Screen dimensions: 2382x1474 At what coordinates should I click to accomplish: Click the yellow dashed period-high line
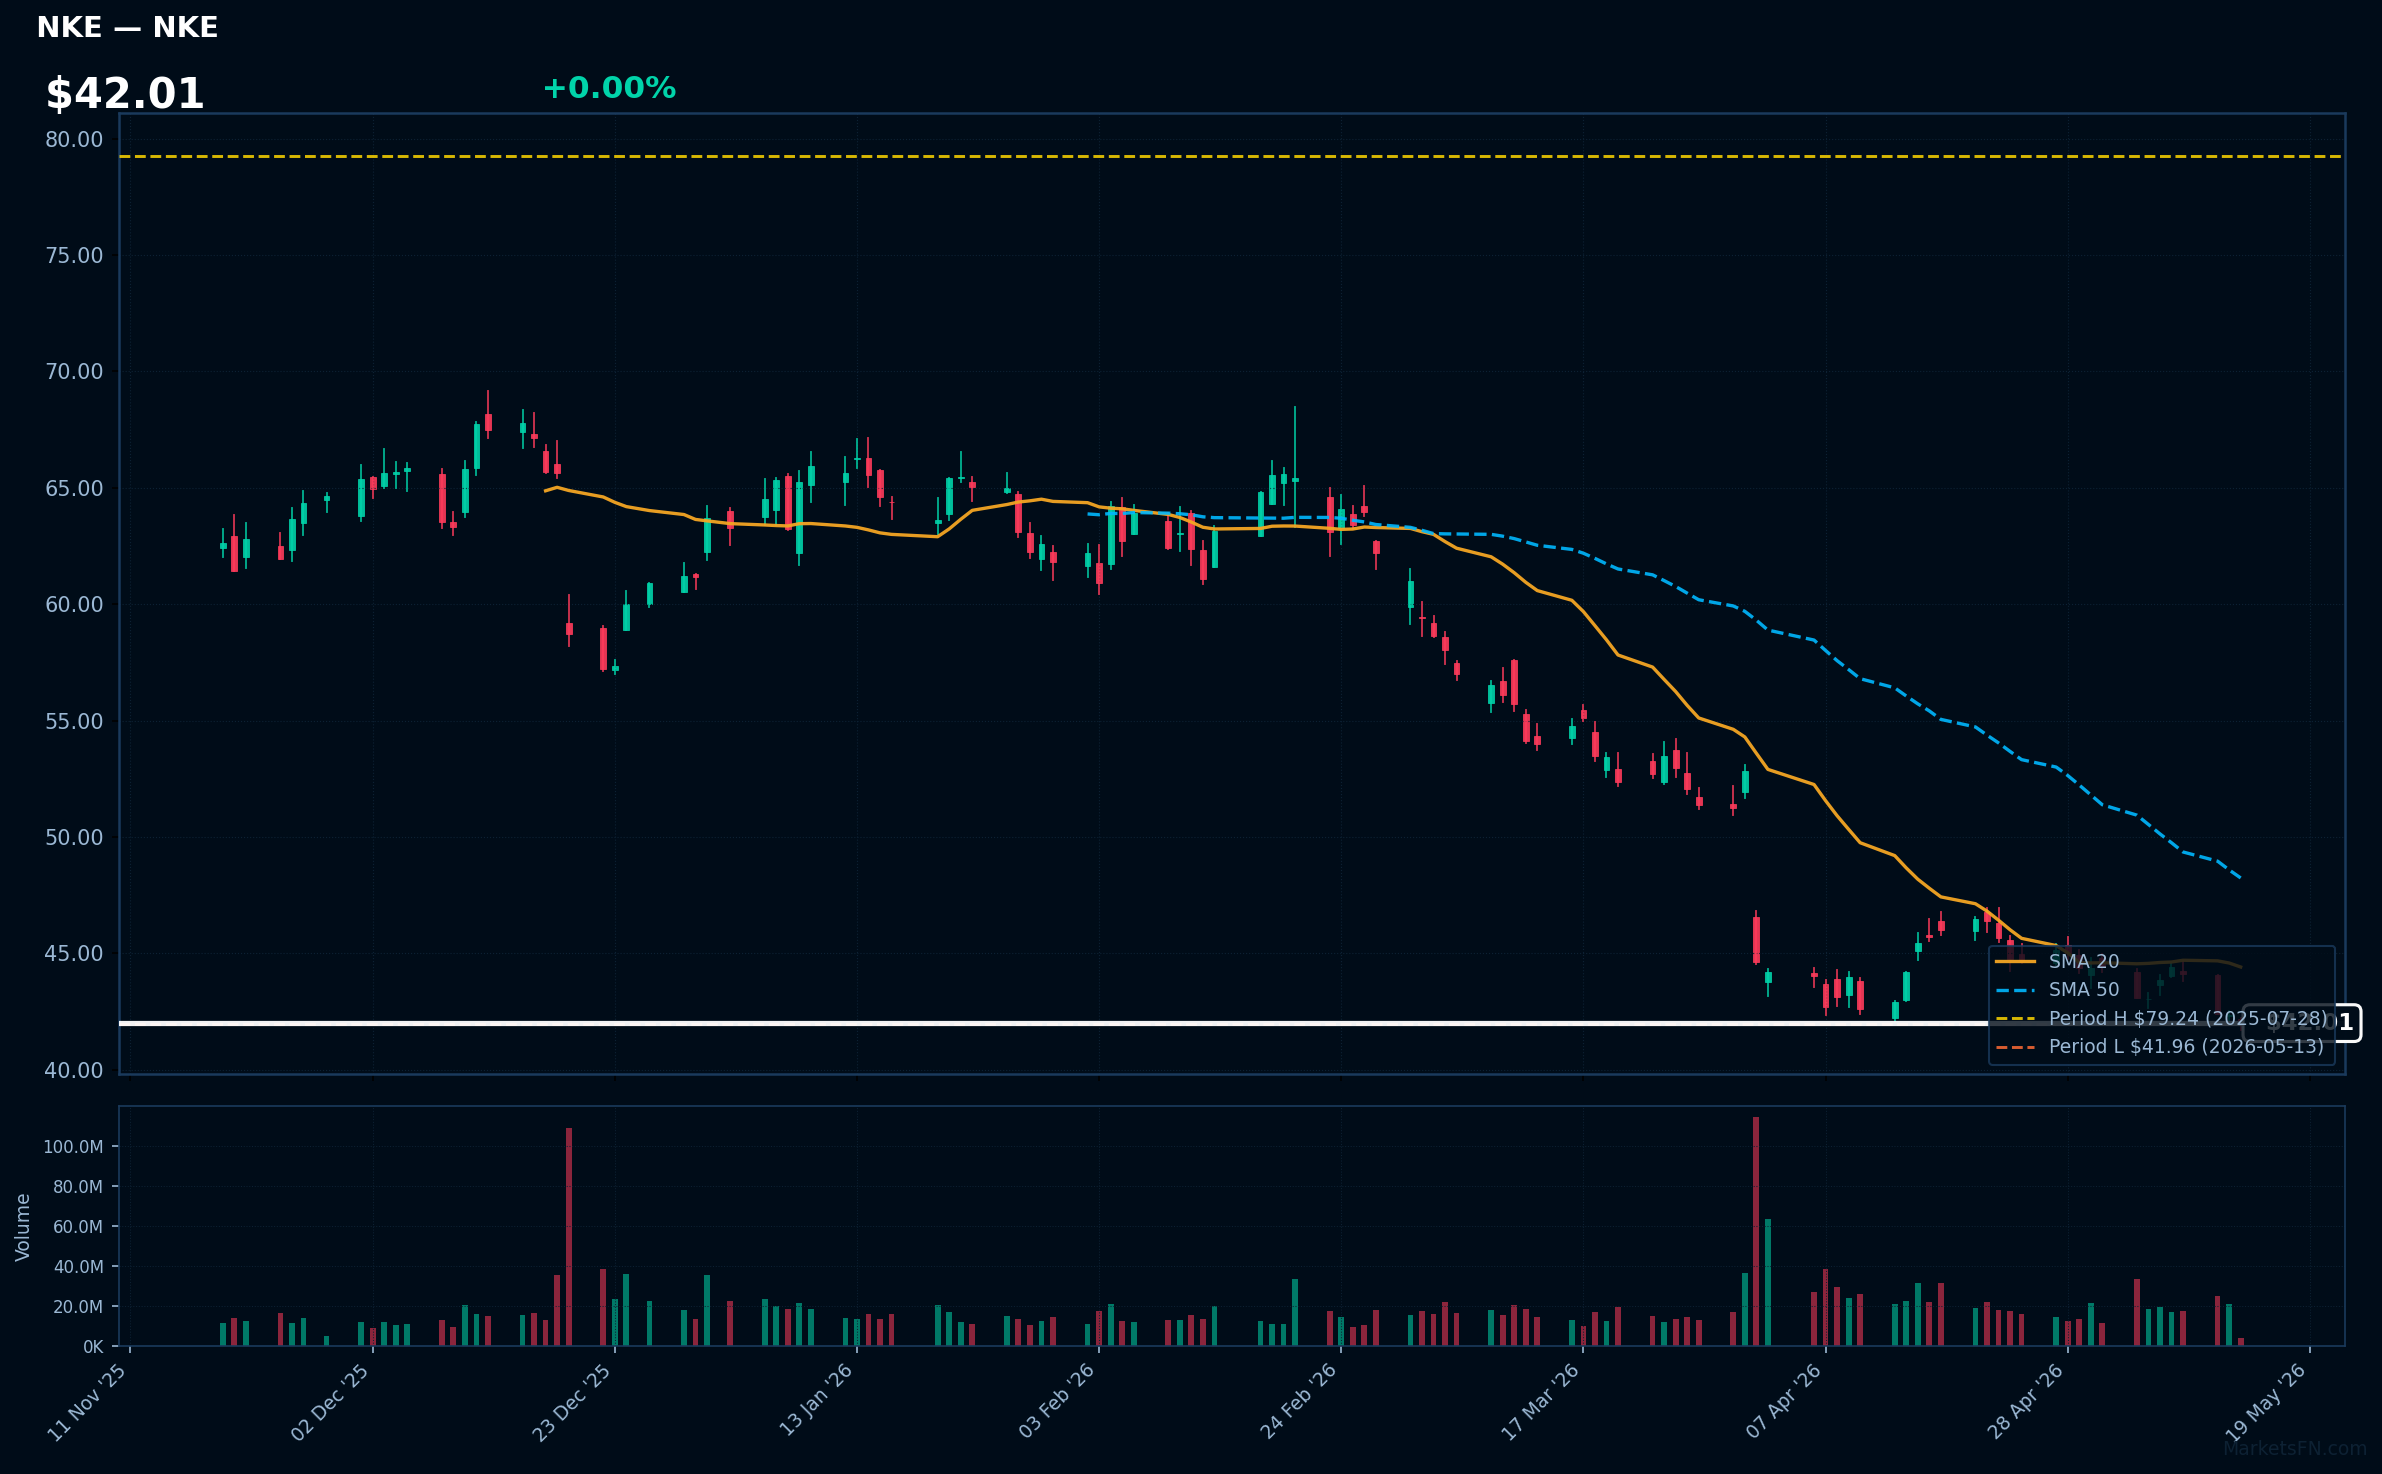1232,156
